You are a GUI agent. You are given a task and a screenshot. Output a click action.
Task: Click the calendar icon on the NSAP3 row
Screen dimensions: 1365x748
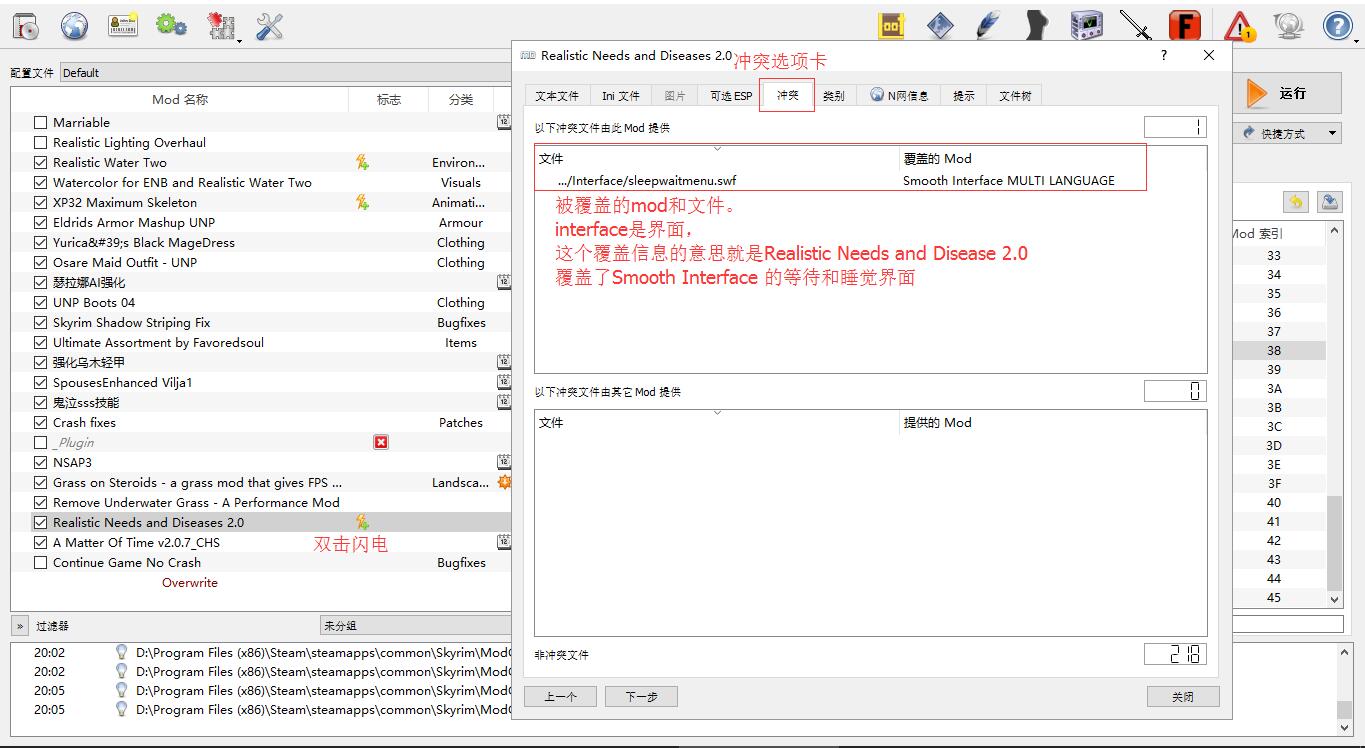click(504, 462)
